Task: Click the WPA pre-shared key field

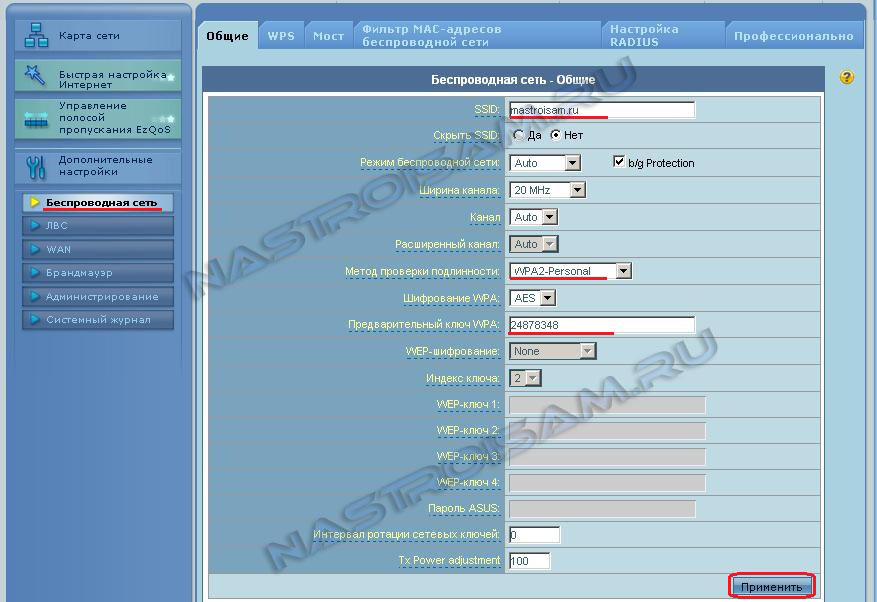Action: coord(600,325)
